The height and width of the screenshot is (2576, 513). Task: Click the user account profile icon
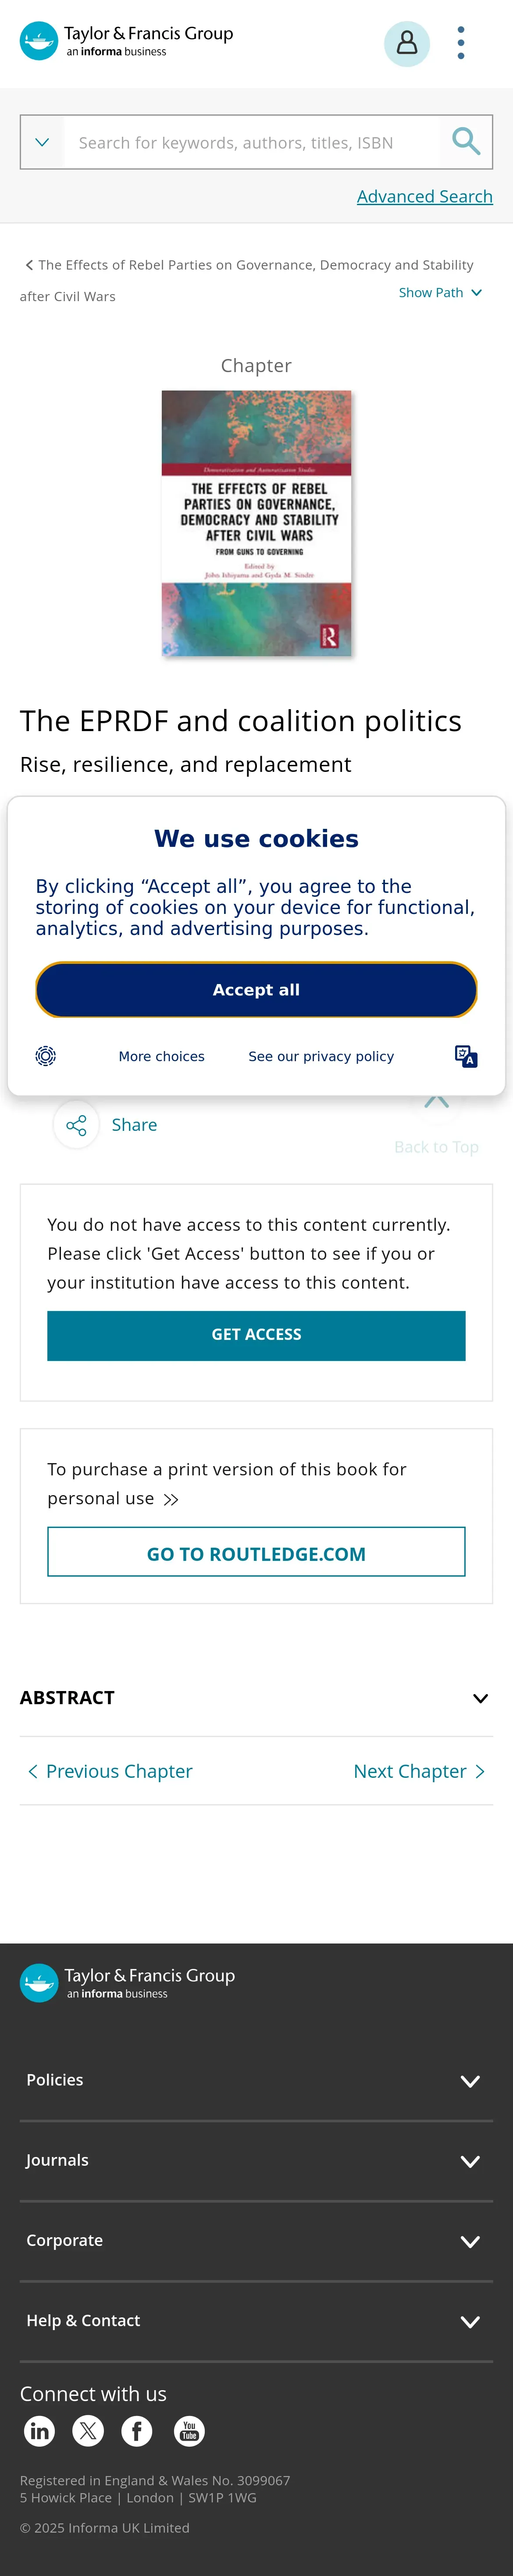(406, 43)
